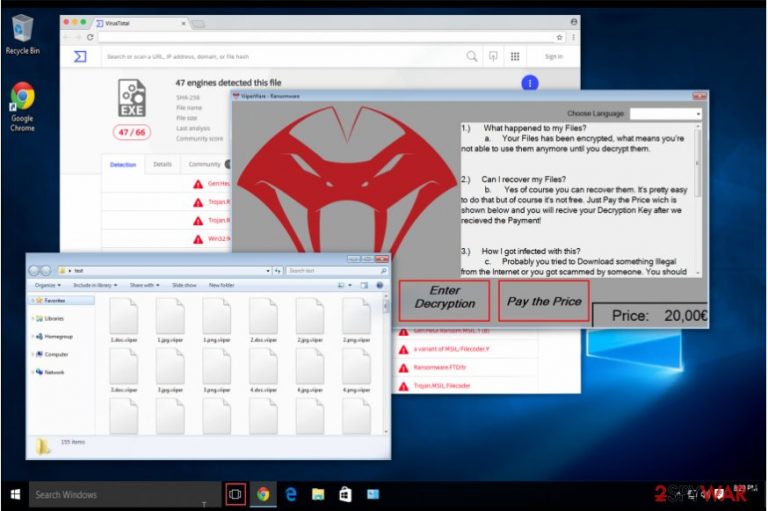Viewport: 768px width, 511px height.
Task: Click Sign in on VirusTotal
Action: point(554,57)
